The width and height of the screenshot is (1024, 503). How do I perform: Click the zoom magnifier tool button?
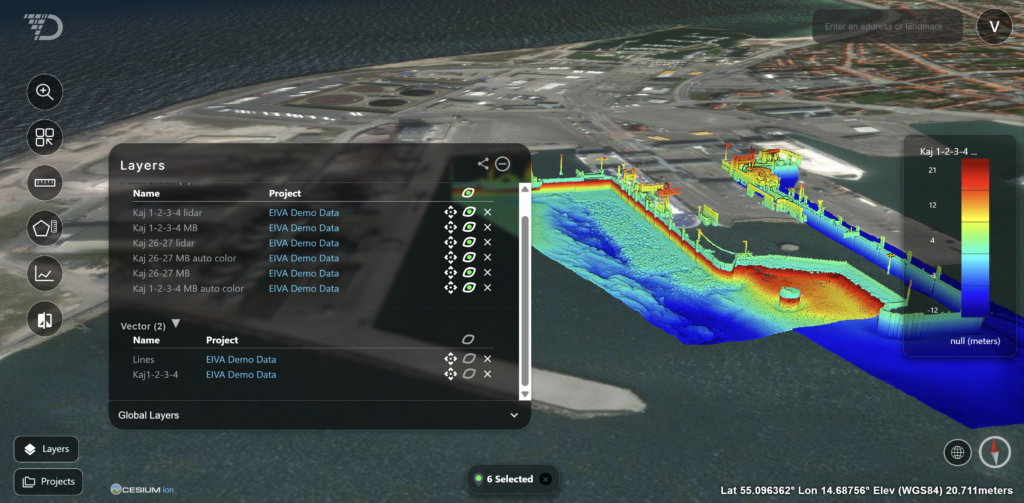44,92
